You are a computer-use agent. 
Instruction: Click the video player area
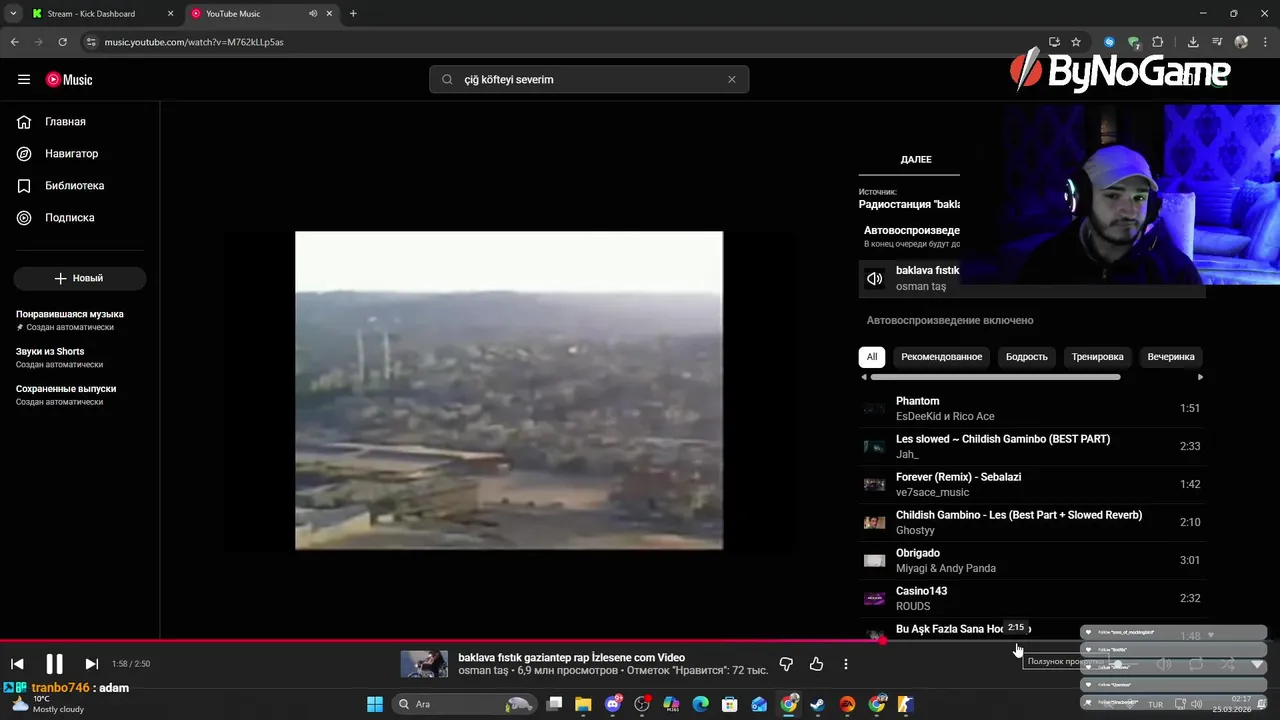(x=509, y=390)
